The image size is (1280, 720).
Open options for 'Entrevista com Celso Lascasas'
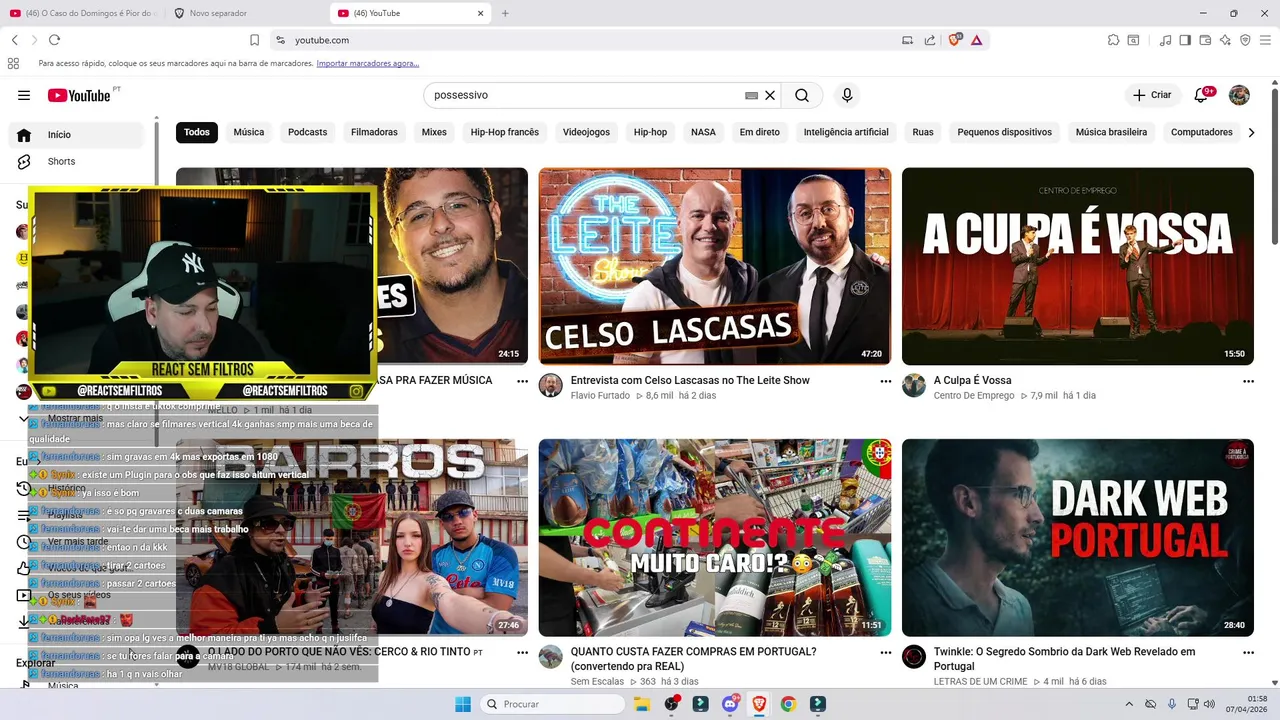(x=885, y=381)
